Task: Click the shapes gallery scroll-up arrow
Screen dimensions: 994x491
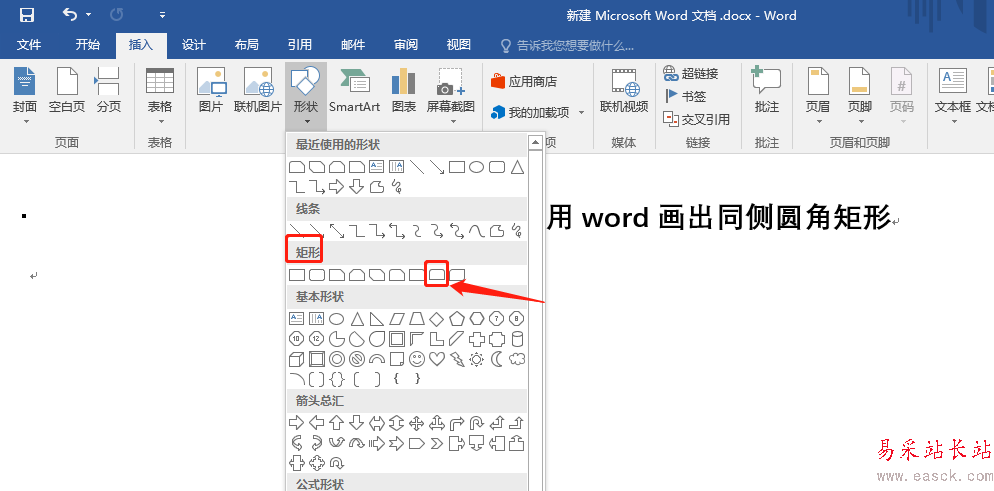Action: 535,142
